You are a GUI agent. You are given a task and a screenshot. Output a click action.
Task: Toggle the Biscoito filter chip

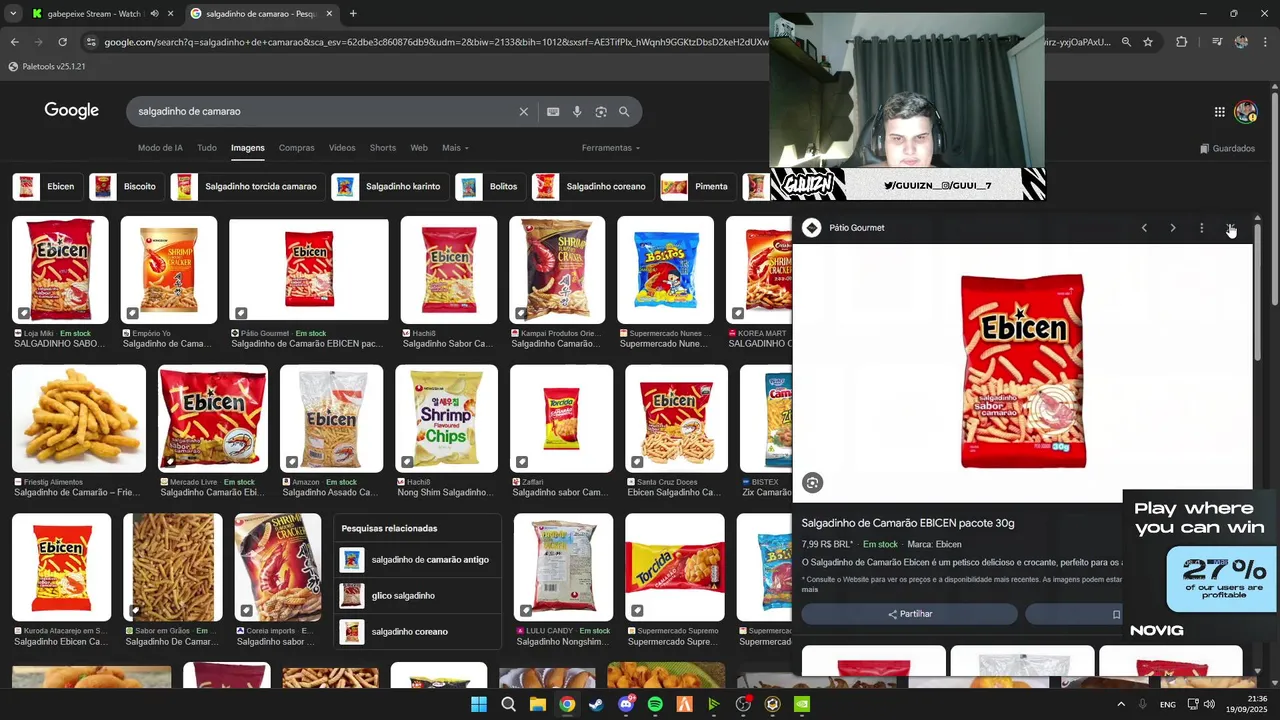[x=126, y=187]
